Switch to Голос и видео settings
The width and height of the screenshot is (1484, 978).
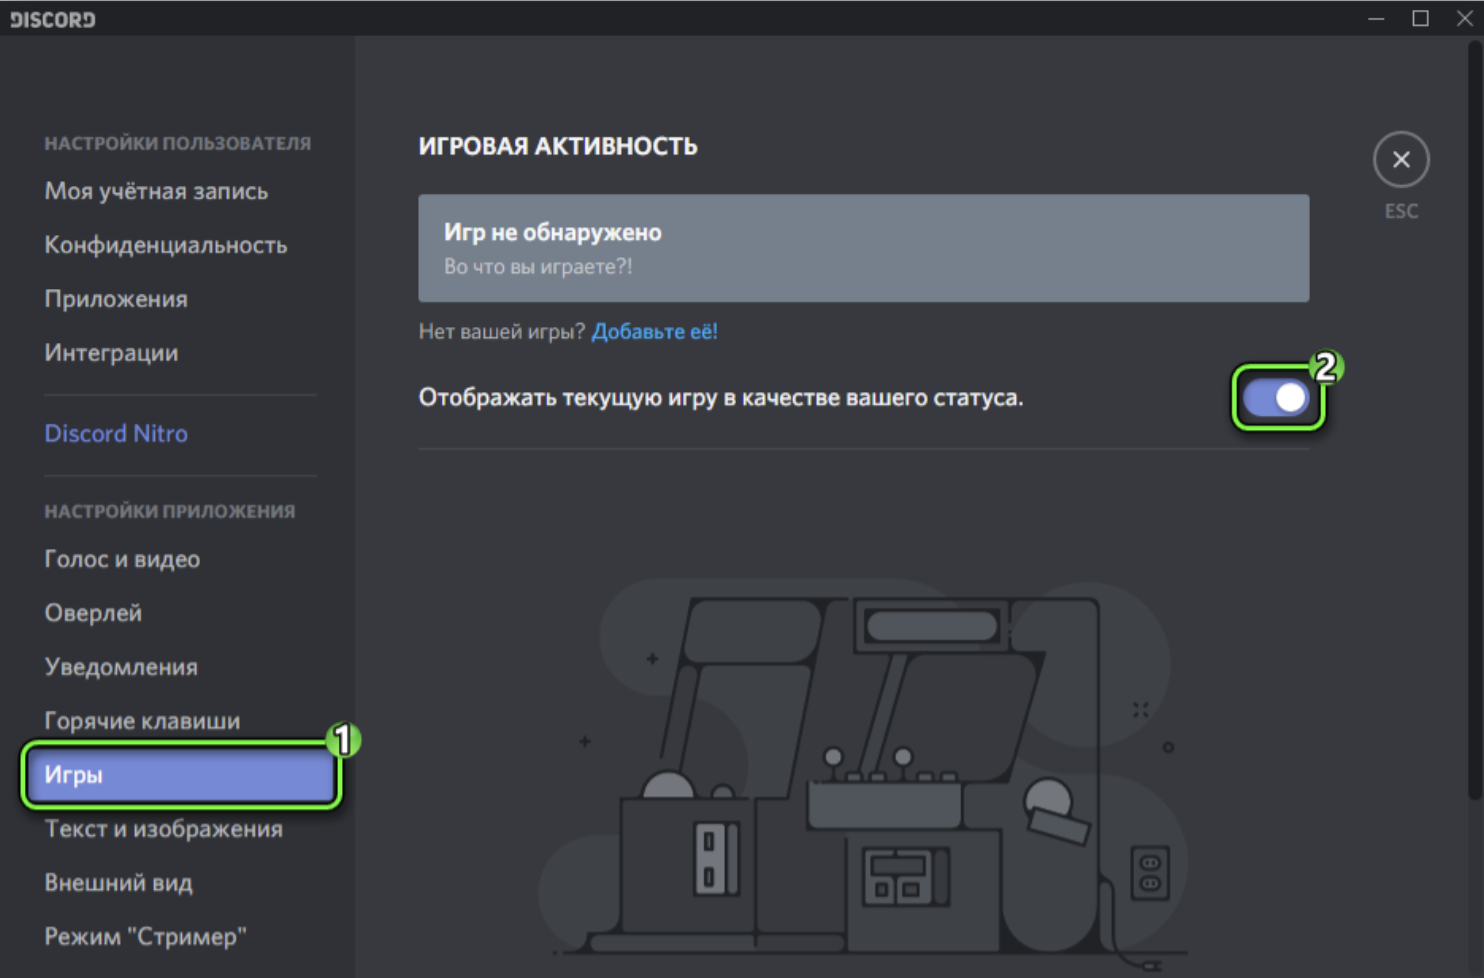[x=122, y=559]
